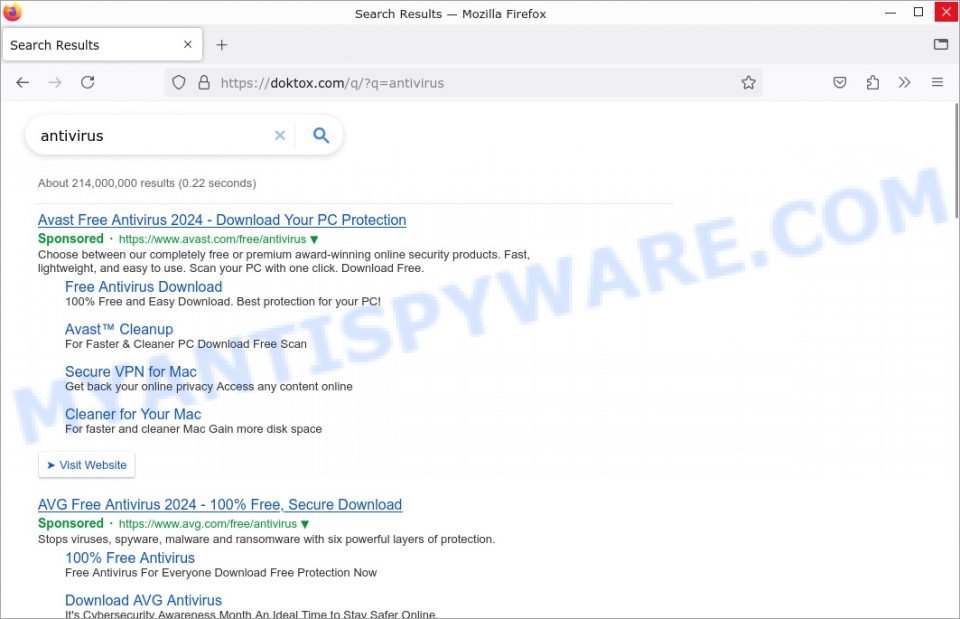
Task: Close the Search Results tab
Action: pos(188,45)
